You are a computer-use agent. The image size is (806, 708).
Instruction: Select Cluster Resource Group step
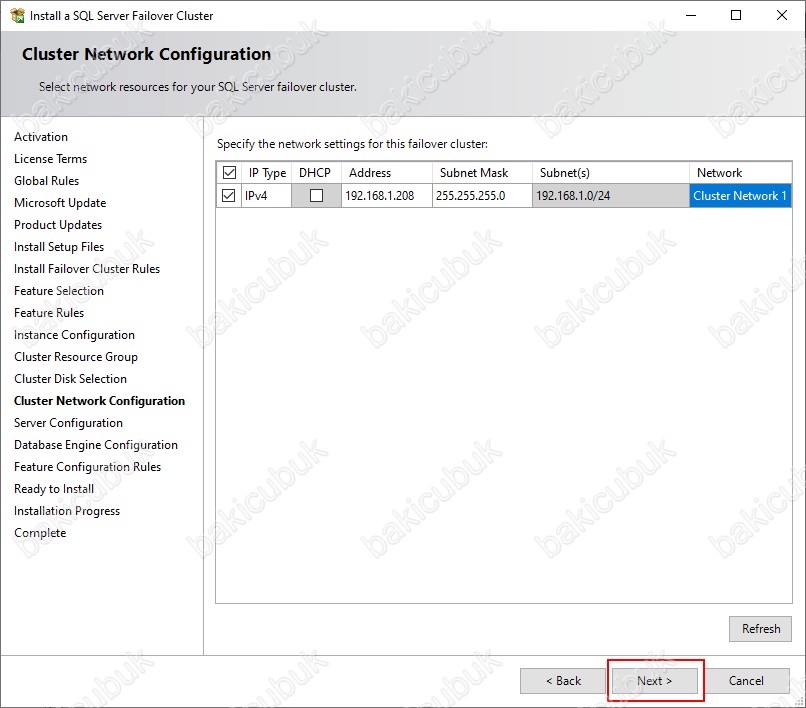tap(76, 357)
